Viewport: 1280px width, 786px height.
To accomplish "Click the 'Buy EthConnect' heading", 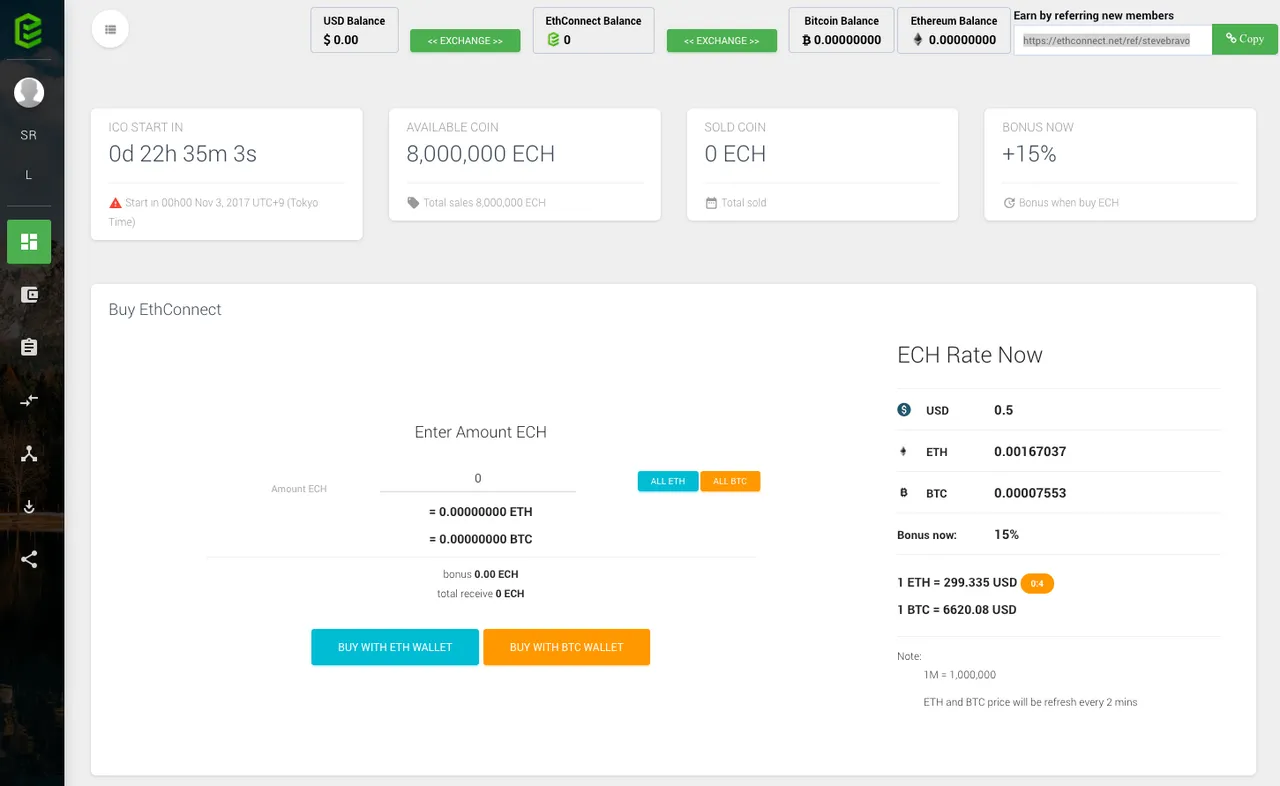I will click(x=165, y=309).
